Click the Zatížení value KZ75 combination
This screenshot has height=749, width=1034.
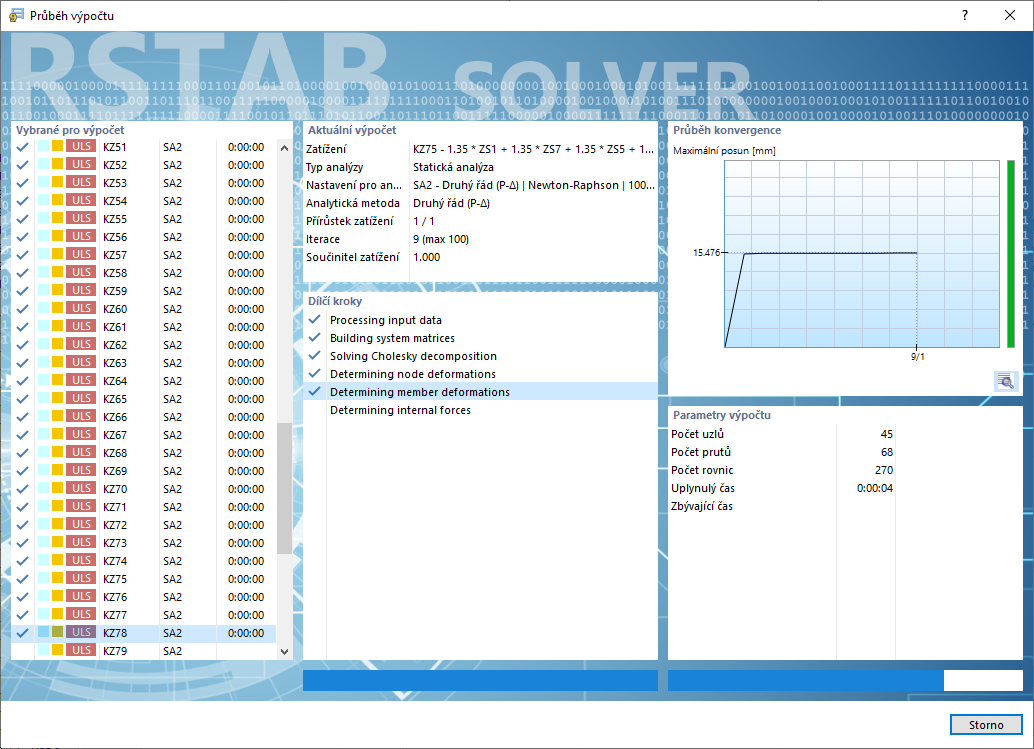(x=533, y=149)
